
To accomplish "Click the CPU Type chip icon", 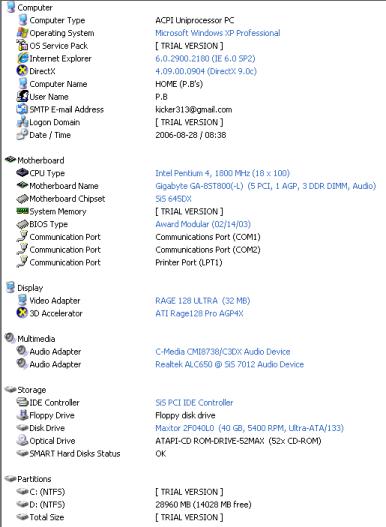I will (22, 173).
